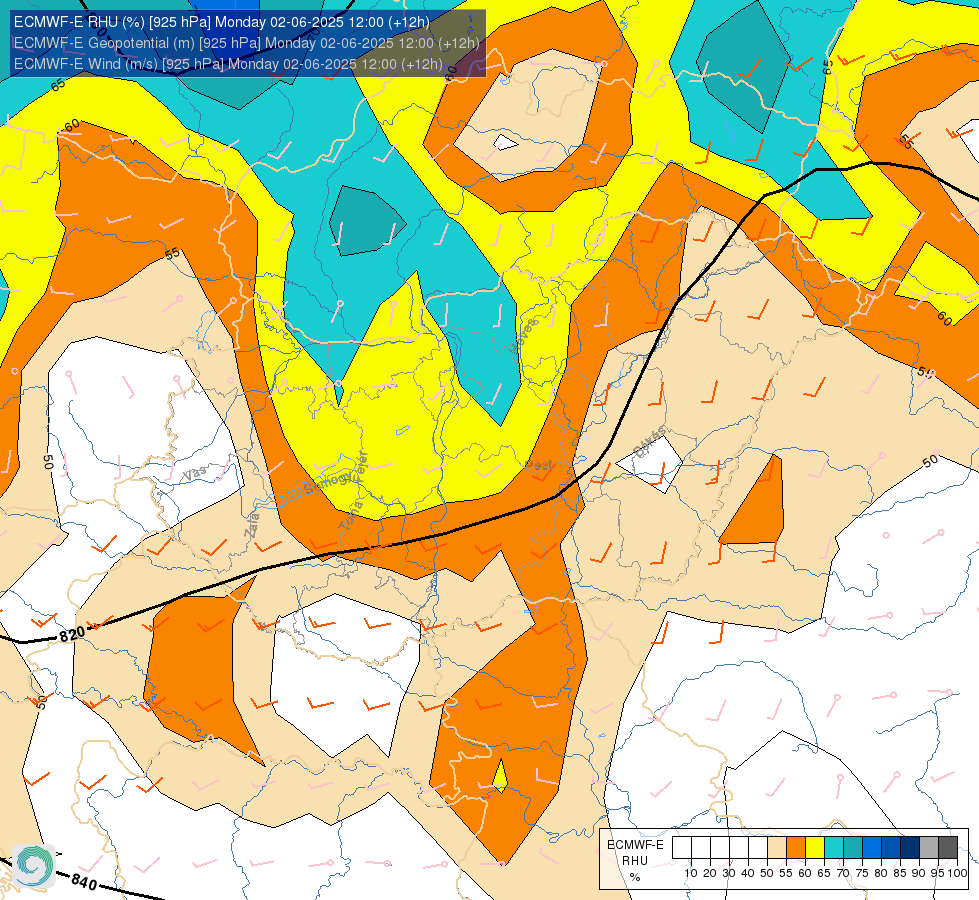Click the medium blue 80–85% legend swatch
This screenshot has height=900, width=979.
point(891,847)
